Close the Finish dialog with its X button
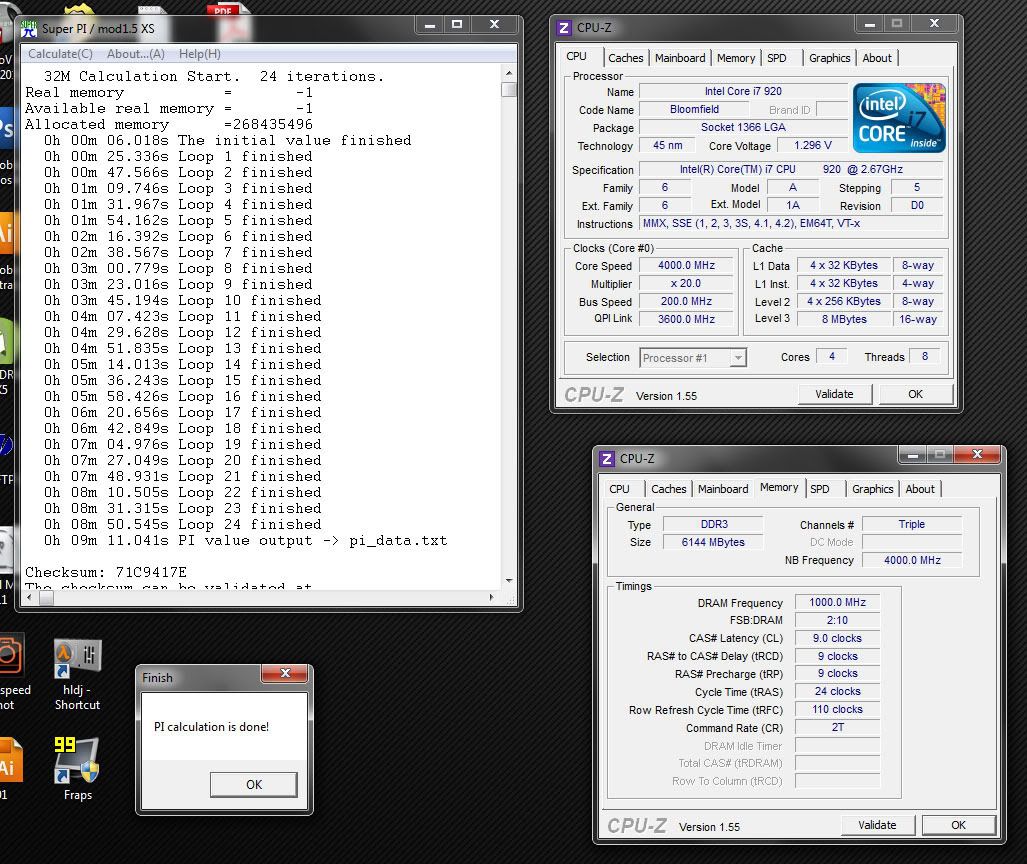 [x=285, y=673]
